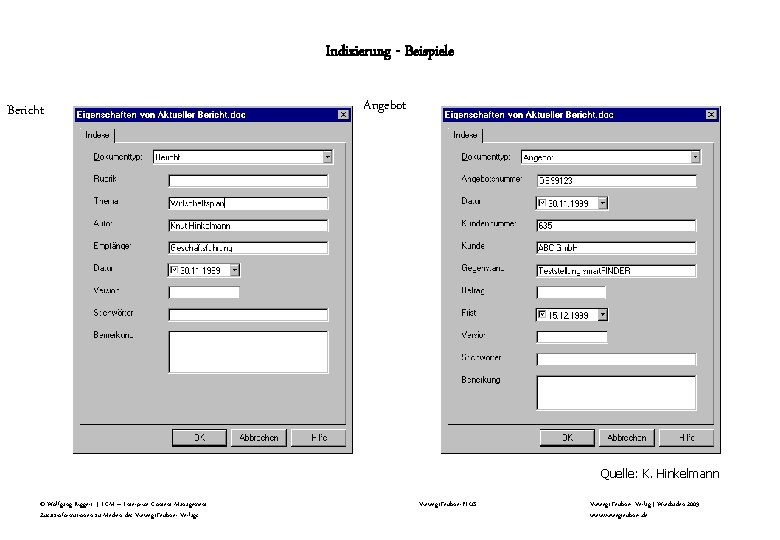Select Index tab in Bericht dialog

[x=98, y=135]
